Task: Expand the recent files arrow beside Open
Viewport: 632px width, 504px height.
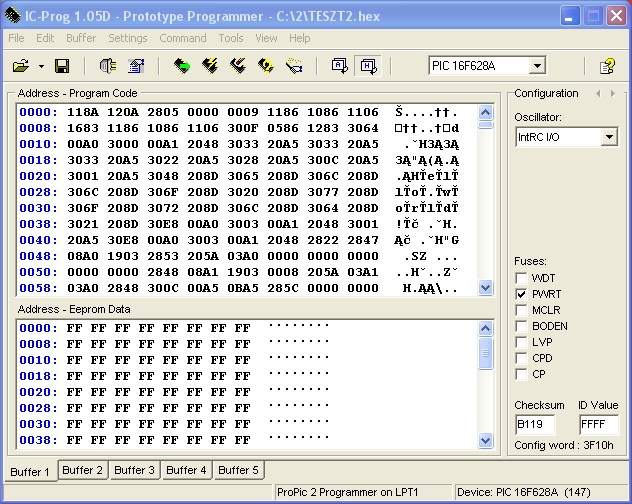Action: pos(42,66)
